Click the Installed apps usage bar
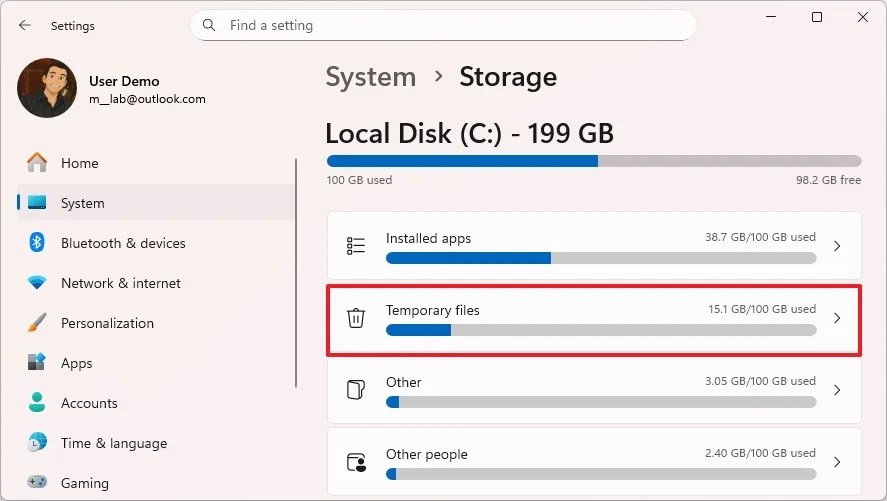The width and height of the screenshot is (887, 501). (601, 258)
